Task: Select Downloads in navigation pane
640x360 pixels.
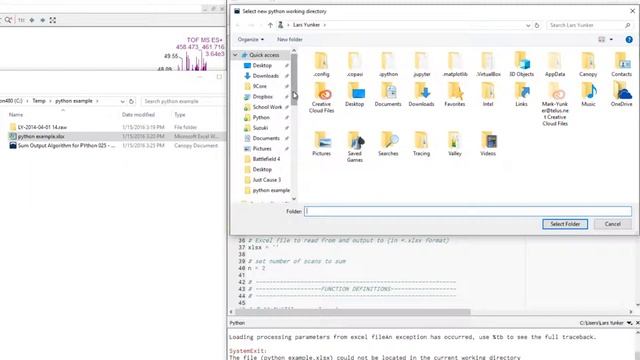Action: (265, 76)
